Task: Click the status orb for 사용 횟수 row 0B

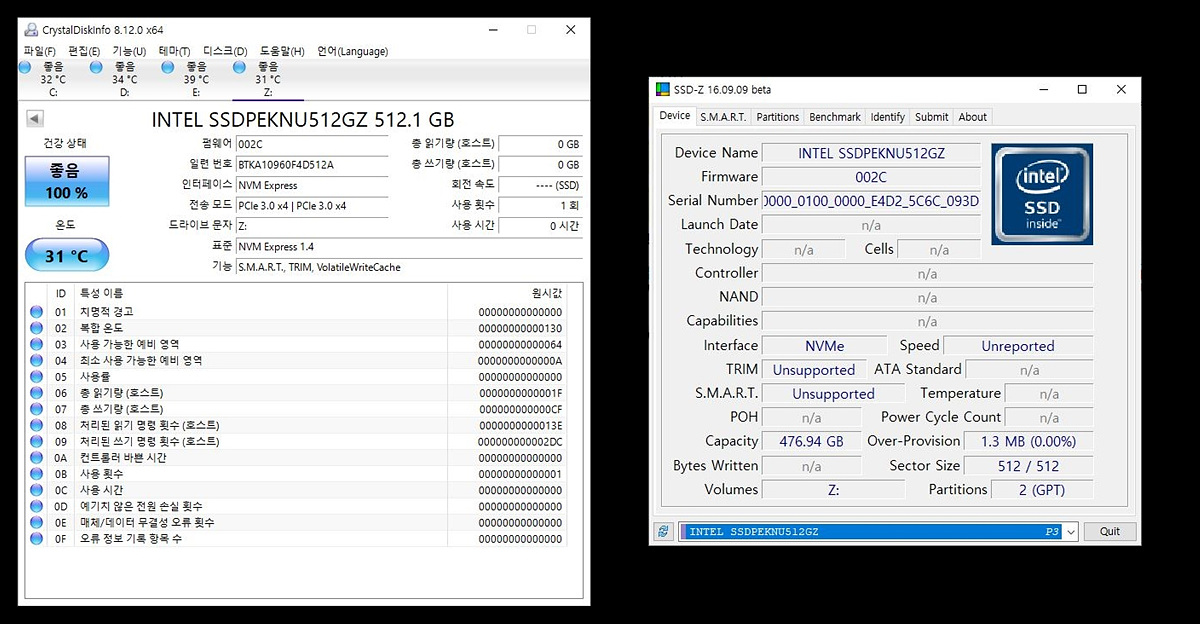Action: point(37,474)
